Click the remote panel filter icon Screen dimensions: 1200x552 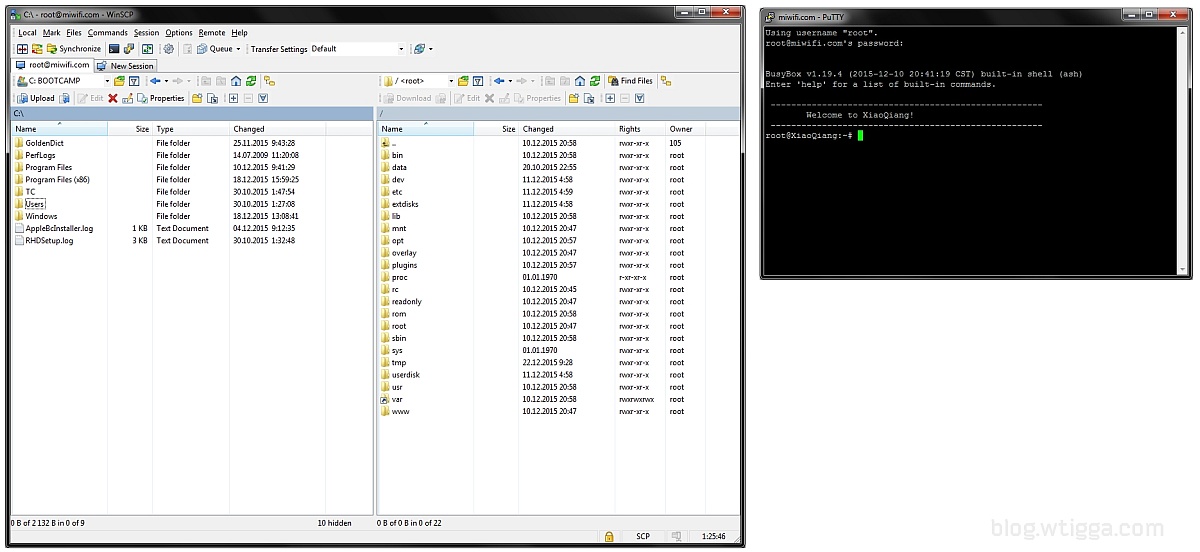click(x=478, y=81)
